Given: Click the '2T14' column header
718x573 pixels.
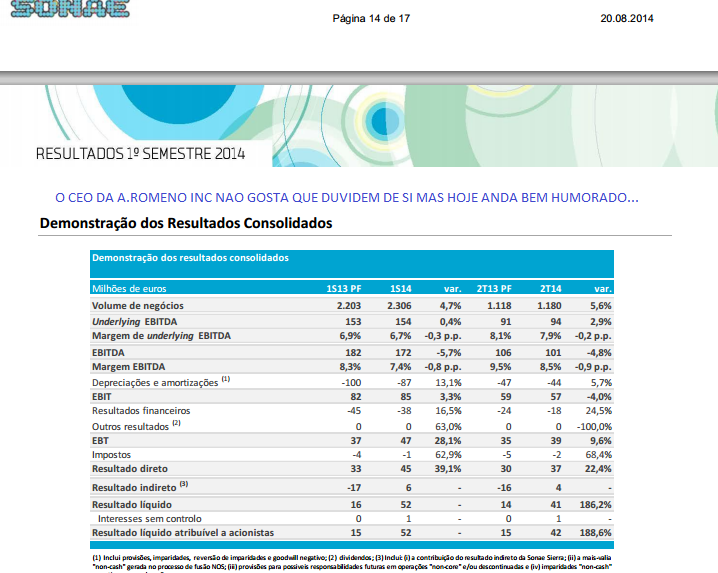Looking at the screenshot, I should point(550,289).
